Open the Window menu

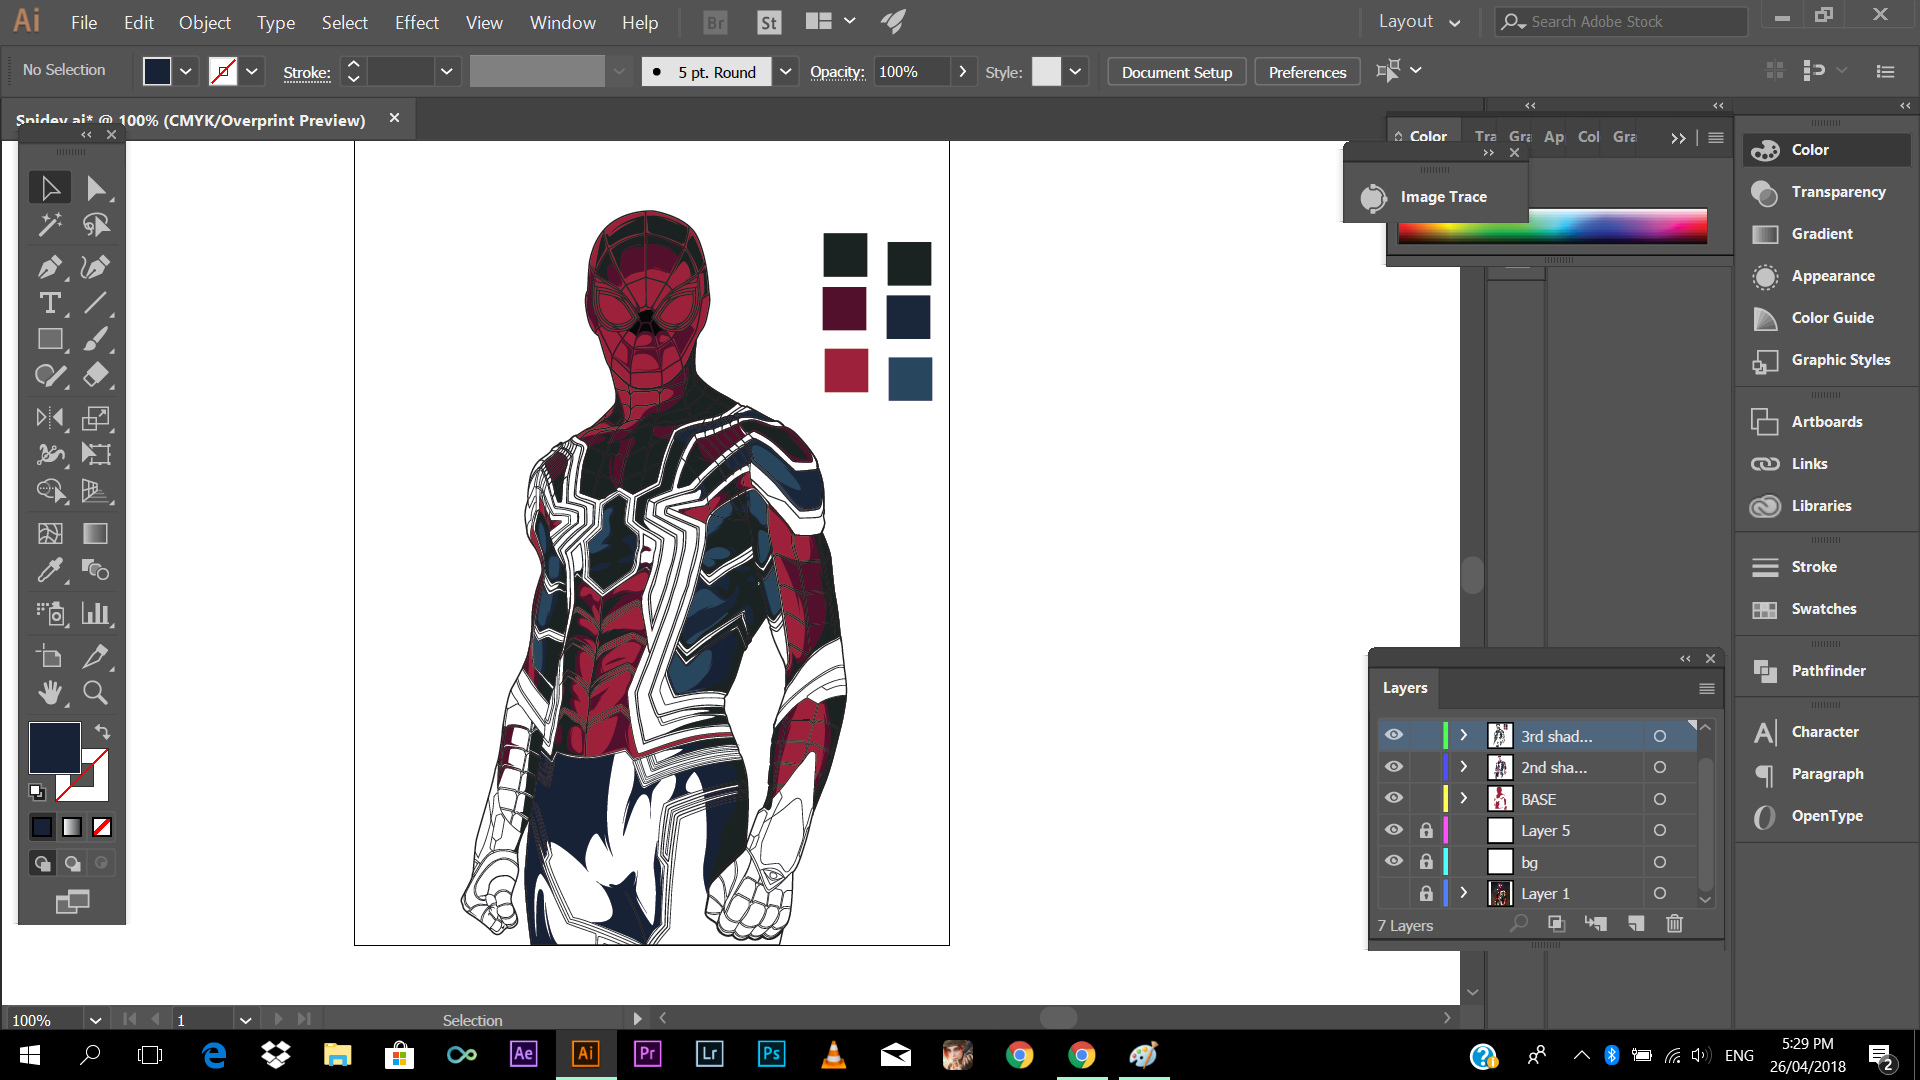(x=563, y=22)
